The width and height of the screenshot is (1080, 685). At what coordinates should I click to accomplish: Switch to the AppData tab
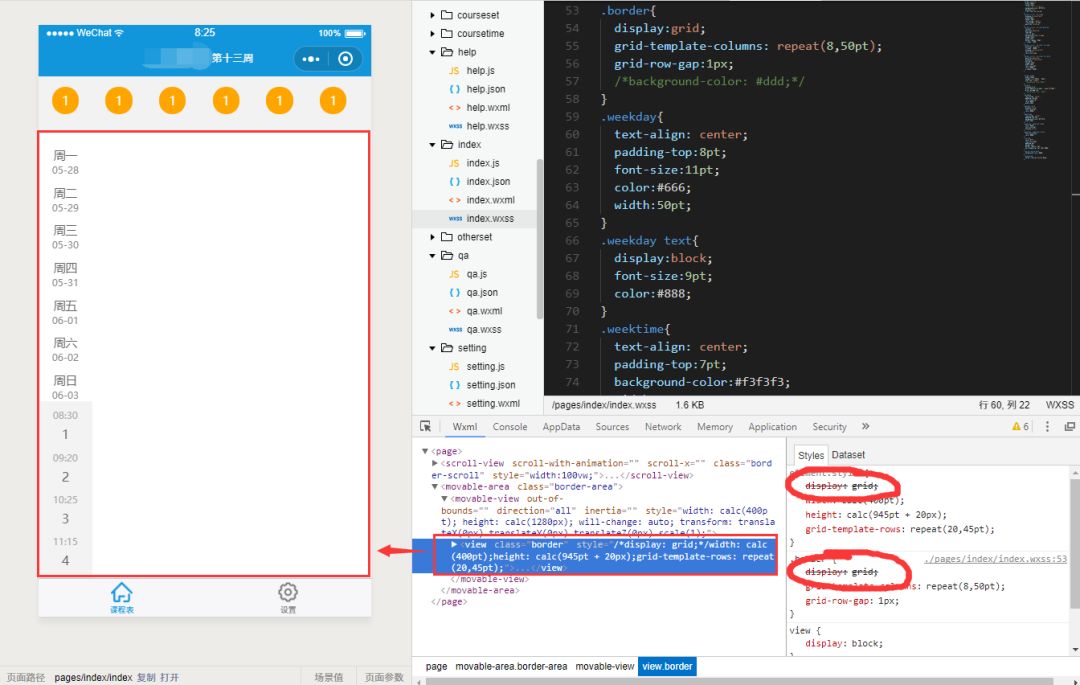[561, 427]
